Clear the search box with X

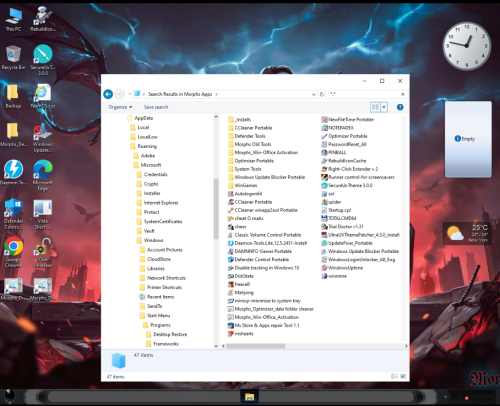pyautogui.click(x=403, y=94)
